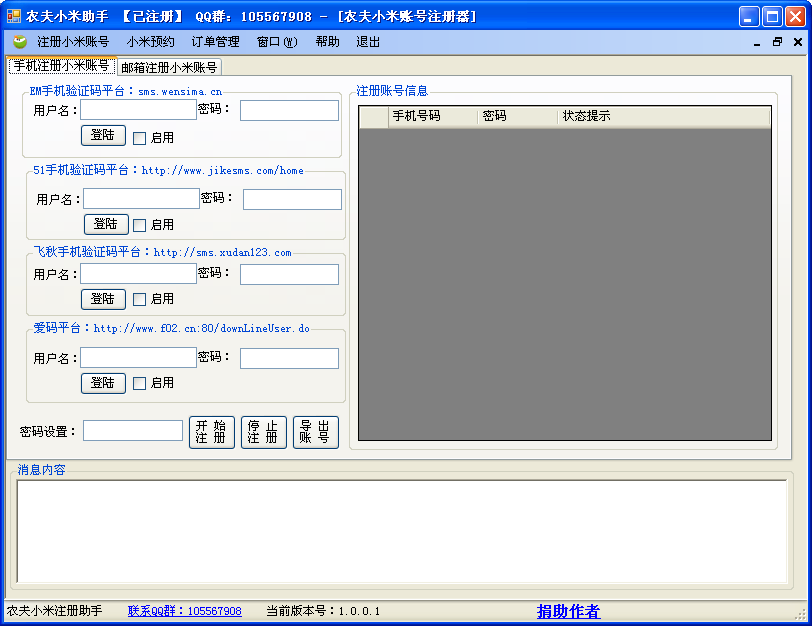
Task: Open the 窗口(W) menu
Action: pos(277,42)
